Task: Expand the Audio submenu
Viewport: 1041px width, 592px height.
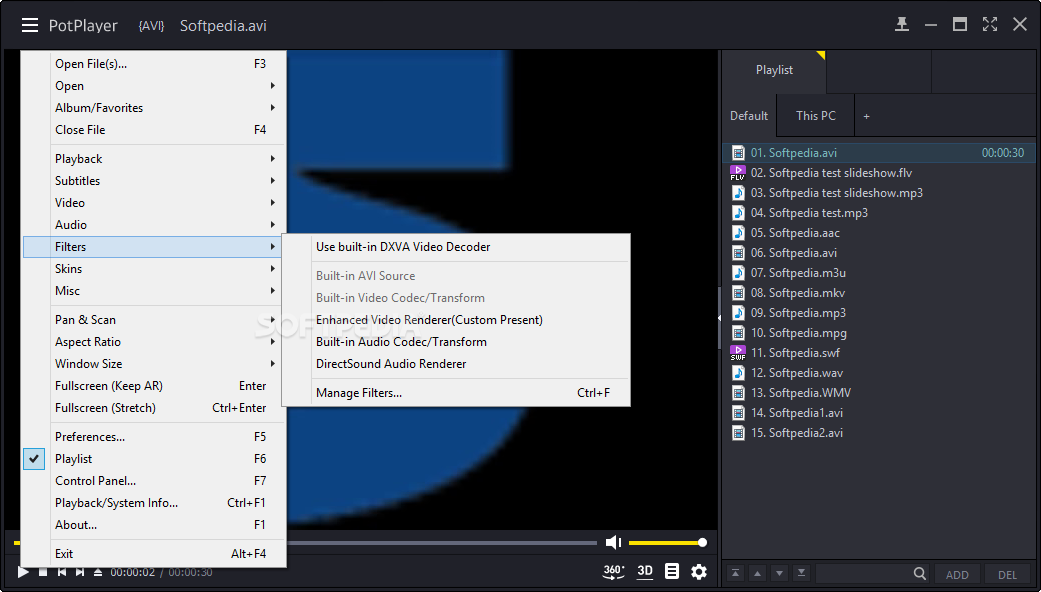Action: (x=154, y=224)
